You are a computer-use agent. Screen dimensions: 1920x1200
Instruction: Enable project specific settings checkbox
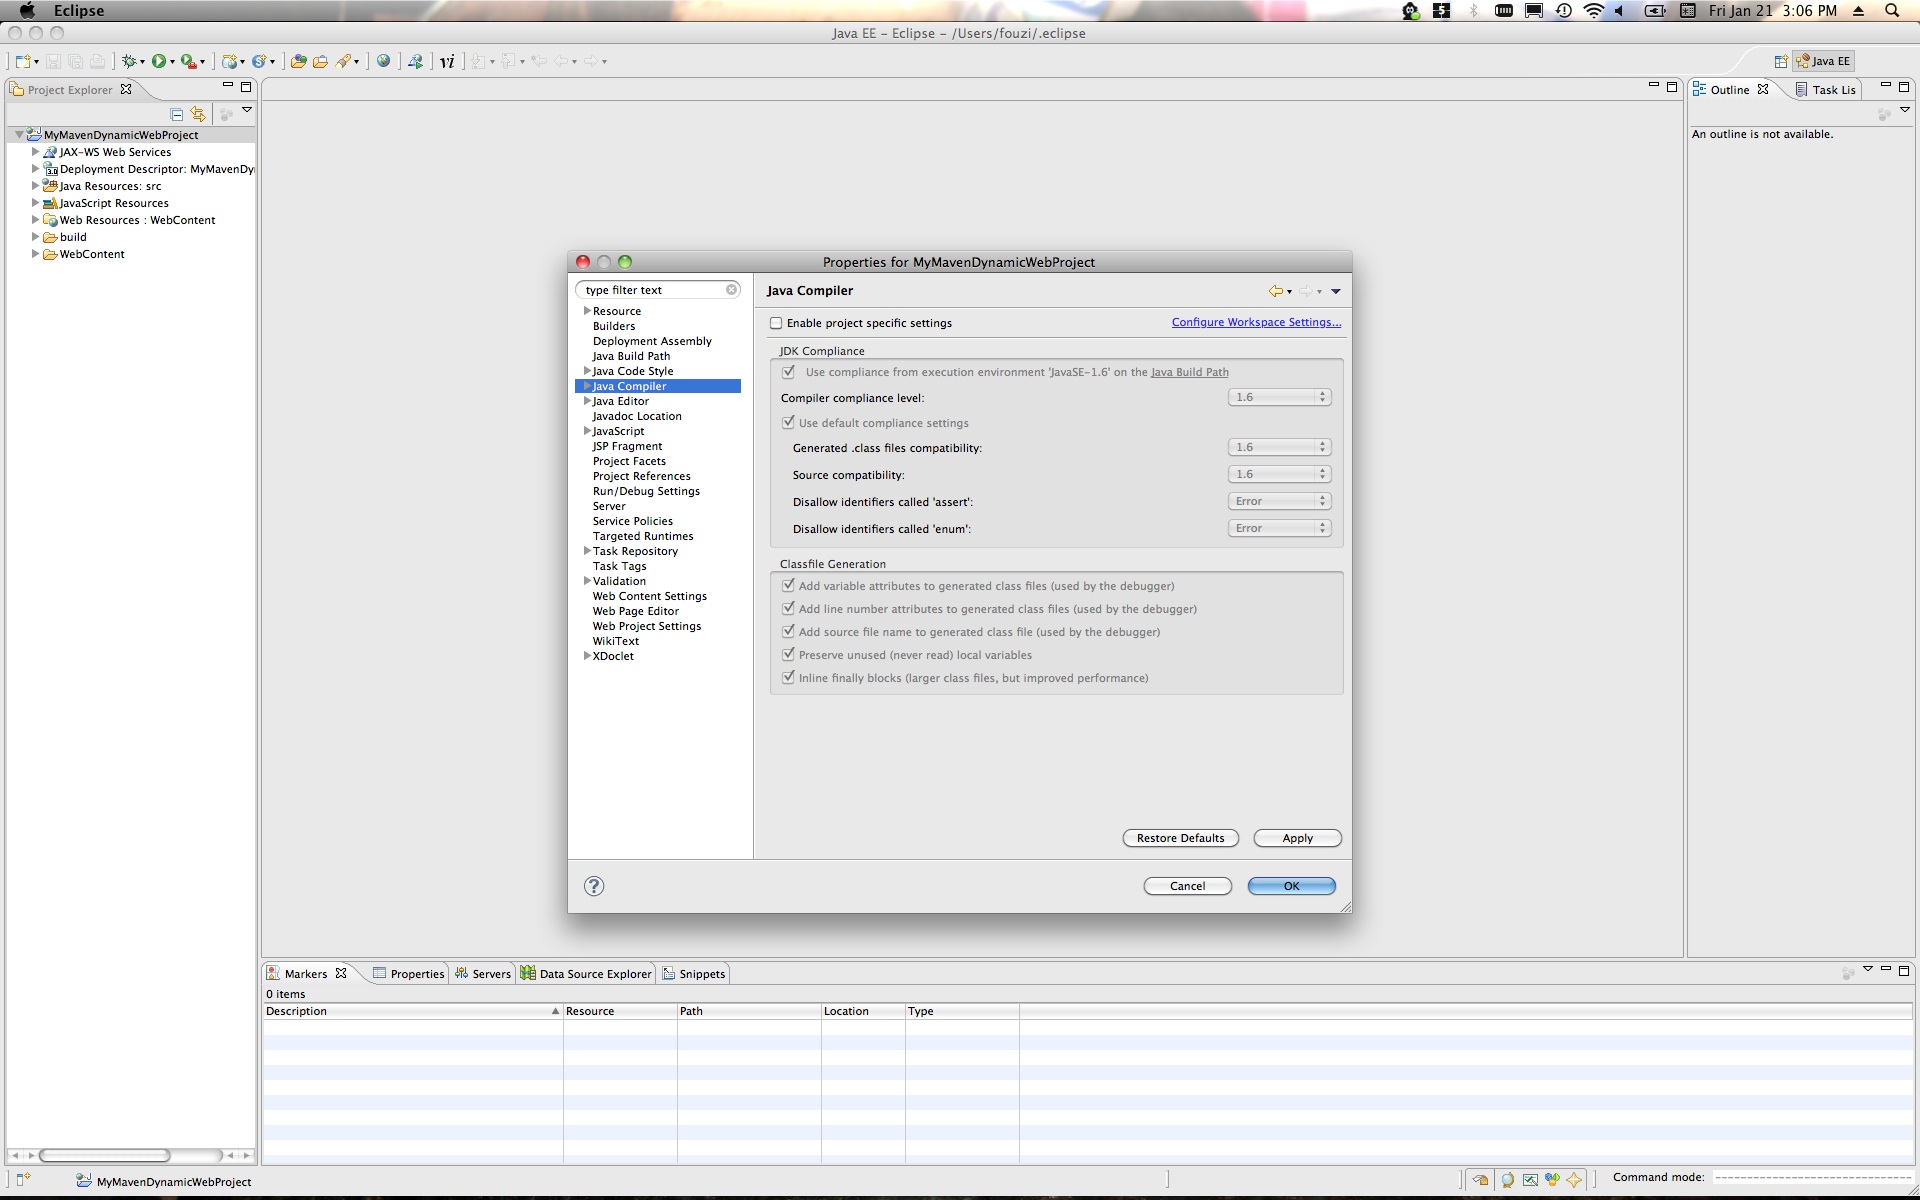tap(776, 323)
